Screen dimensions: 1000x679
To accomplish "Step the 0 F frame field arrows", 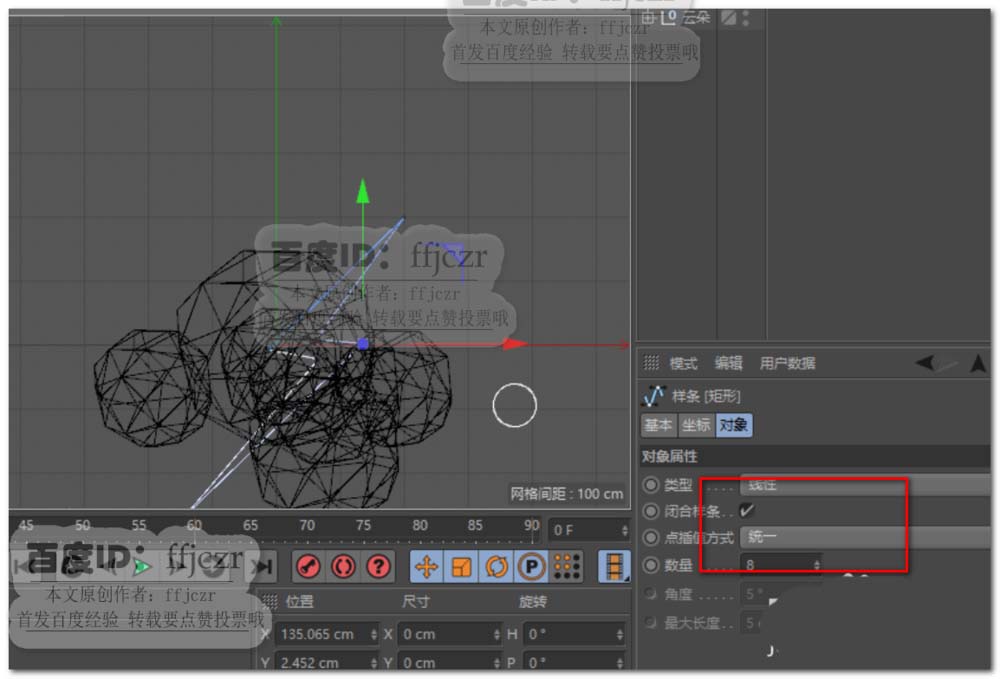I will tap(624, 530).
